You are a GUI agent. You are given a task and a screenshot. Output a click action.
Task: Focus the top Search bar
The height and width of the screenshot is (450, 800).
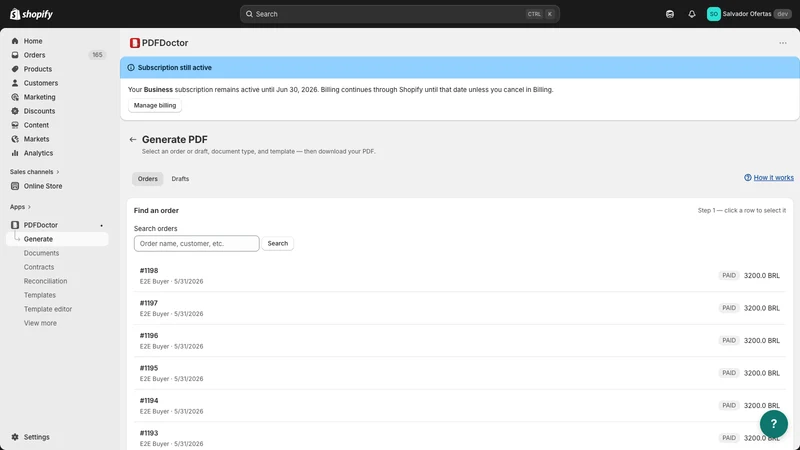tap(399, 14)
